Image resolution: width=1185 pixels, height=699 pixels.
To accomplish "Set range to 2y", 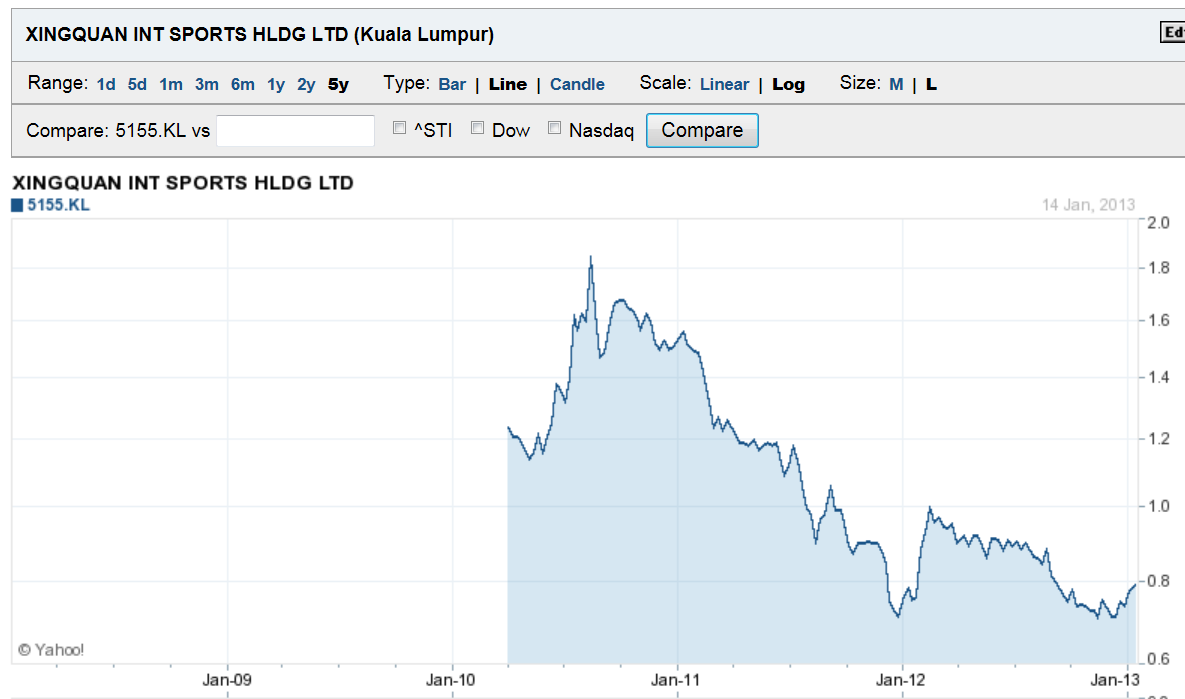I will click(x=306, y=84).
